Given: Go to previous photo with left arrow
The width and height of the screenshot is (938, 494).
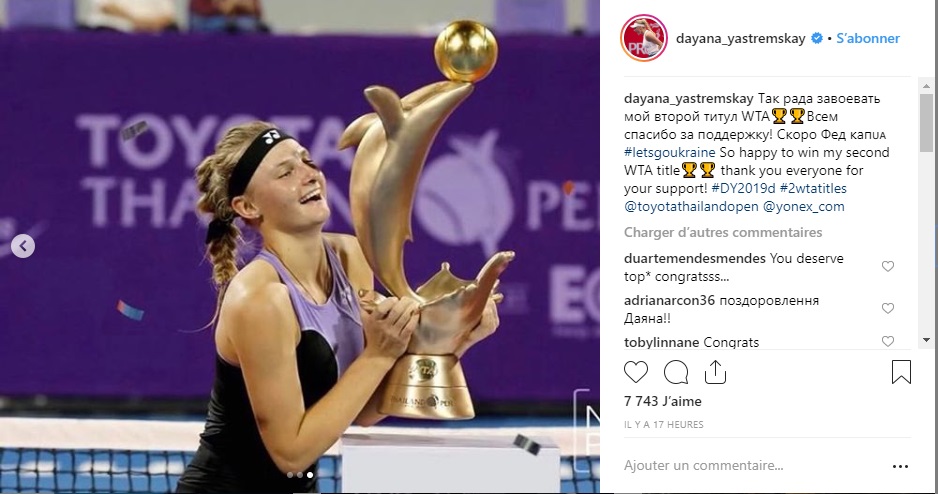Looking at the screenshot, I should tap(23, 246).
